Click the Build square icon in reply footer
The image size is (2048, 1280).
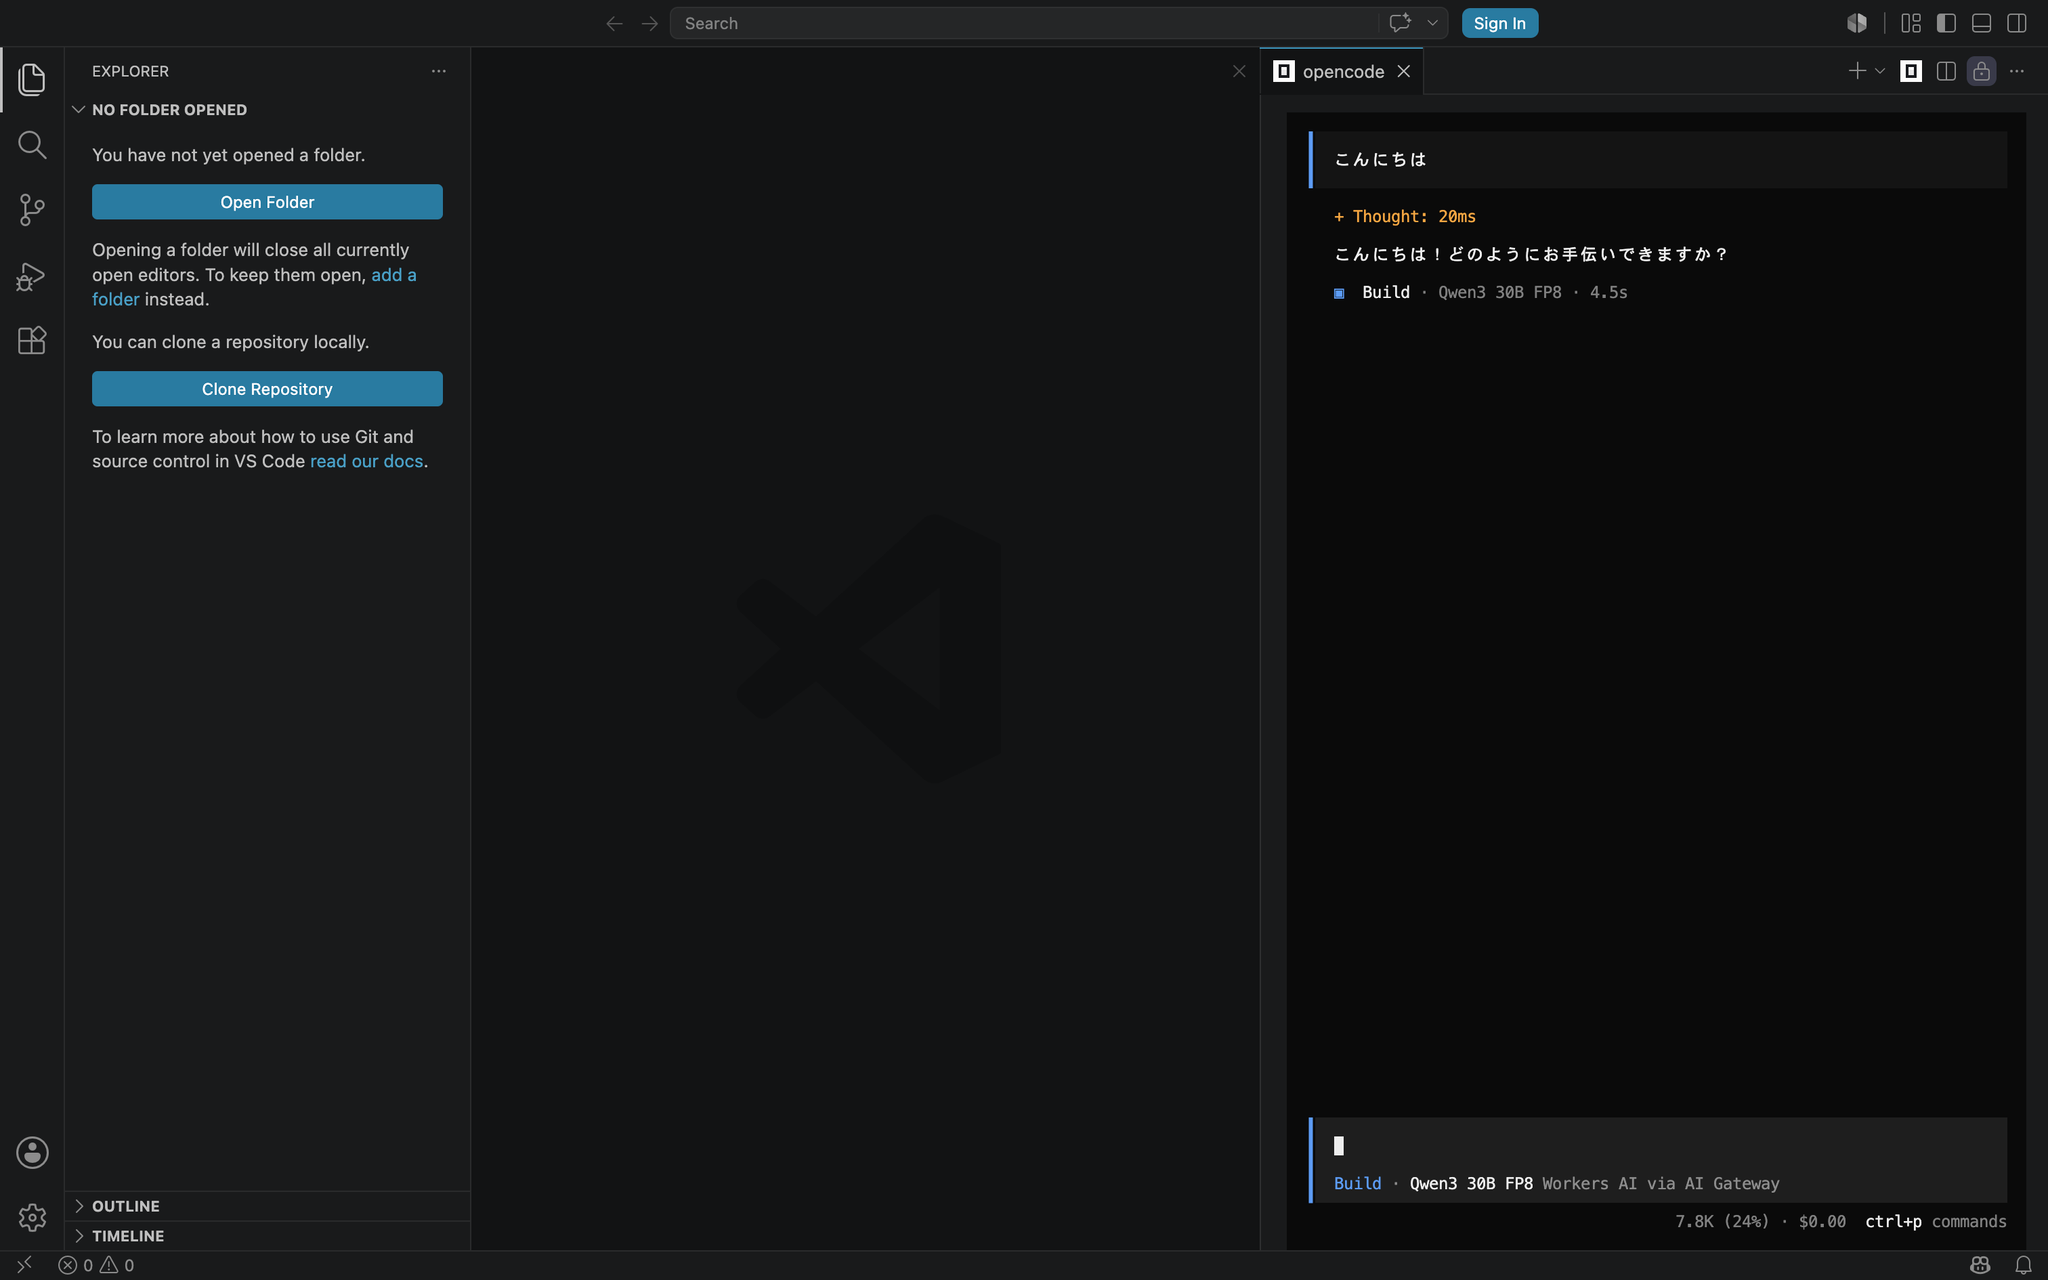[x=1339, y=293]
